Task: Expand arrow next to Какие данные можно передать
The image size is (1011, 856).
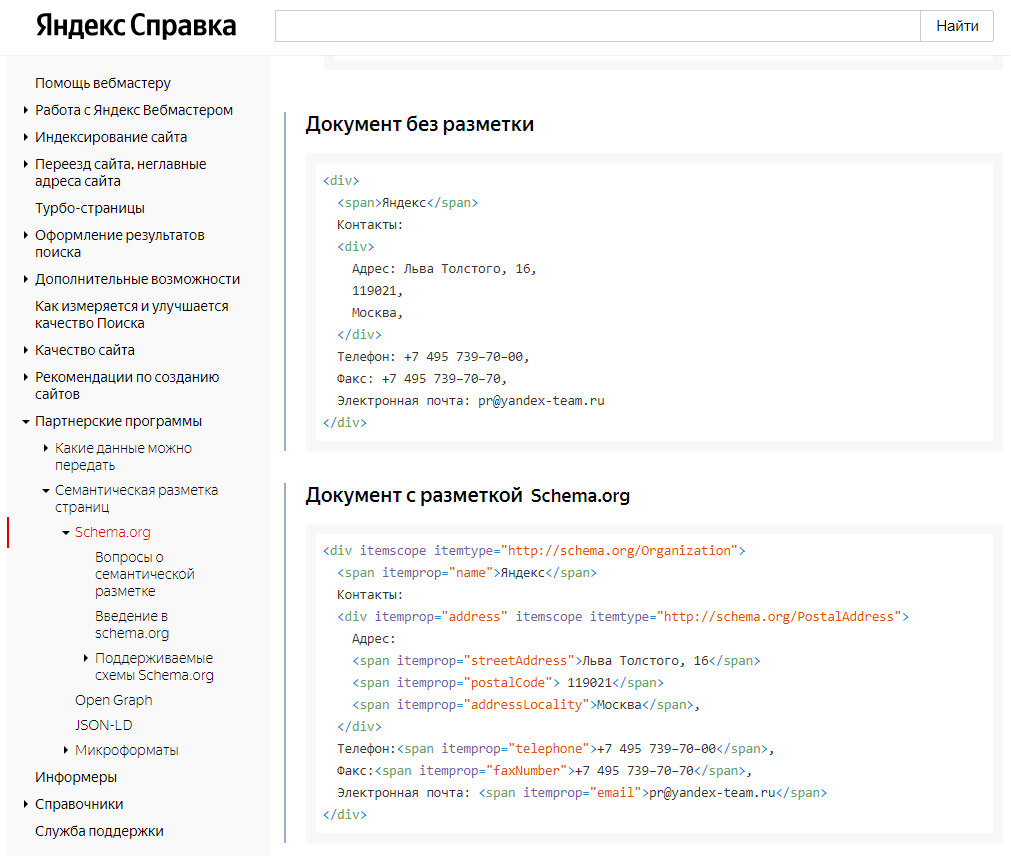Action: [45, 448]
